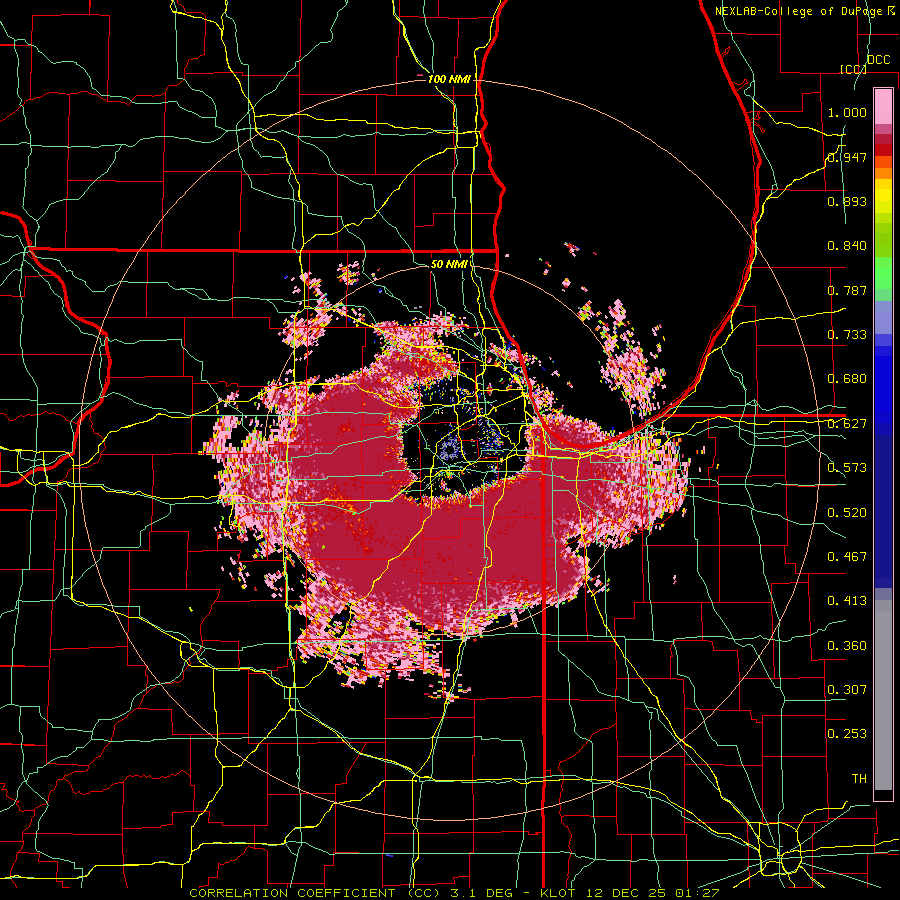Select the 0.787 scale value
The image size is (900, 900).
point(847,290)
